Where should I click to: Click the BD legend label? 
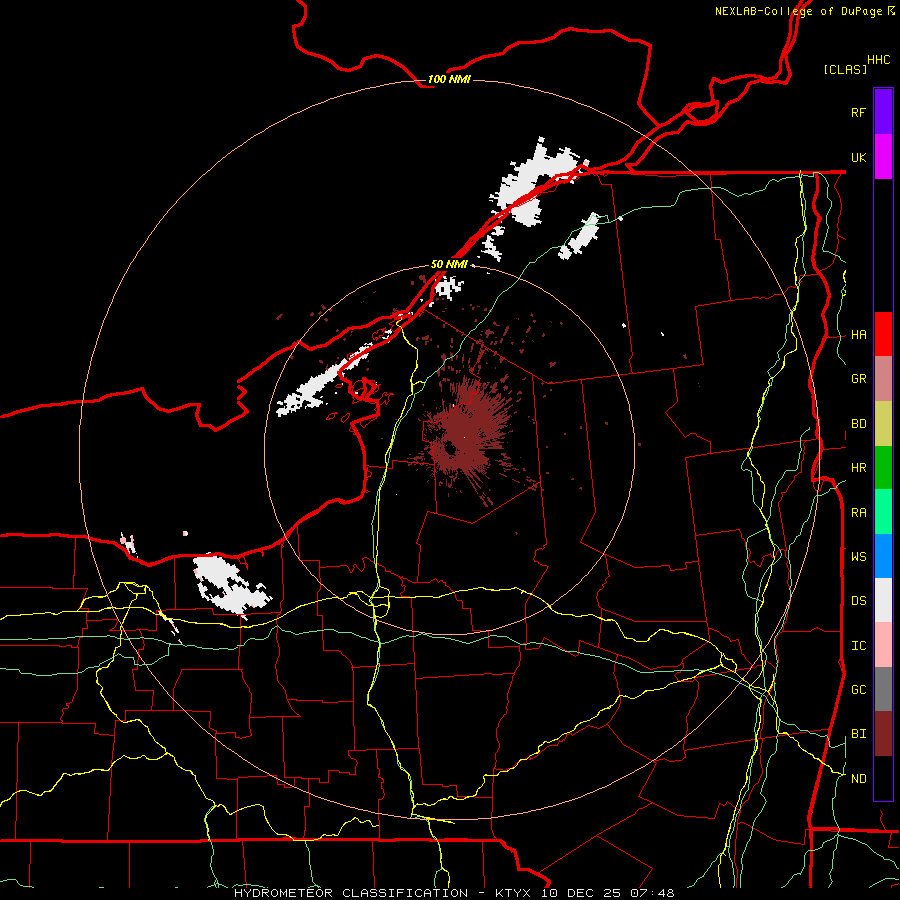click(x=859, y=424)
